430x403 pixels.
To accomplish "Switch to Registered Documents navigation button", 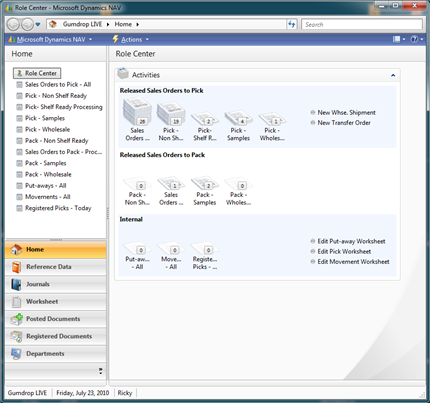I will click(x=56, y=336).
